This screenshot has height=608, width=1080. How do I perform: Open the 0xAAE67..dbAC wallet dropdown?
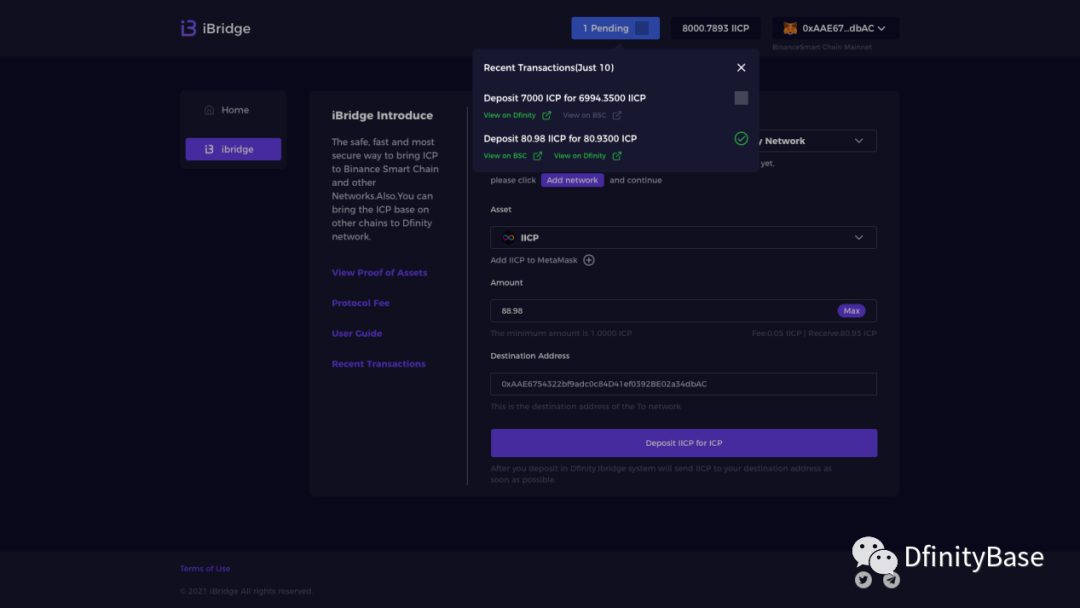point(835,28)
